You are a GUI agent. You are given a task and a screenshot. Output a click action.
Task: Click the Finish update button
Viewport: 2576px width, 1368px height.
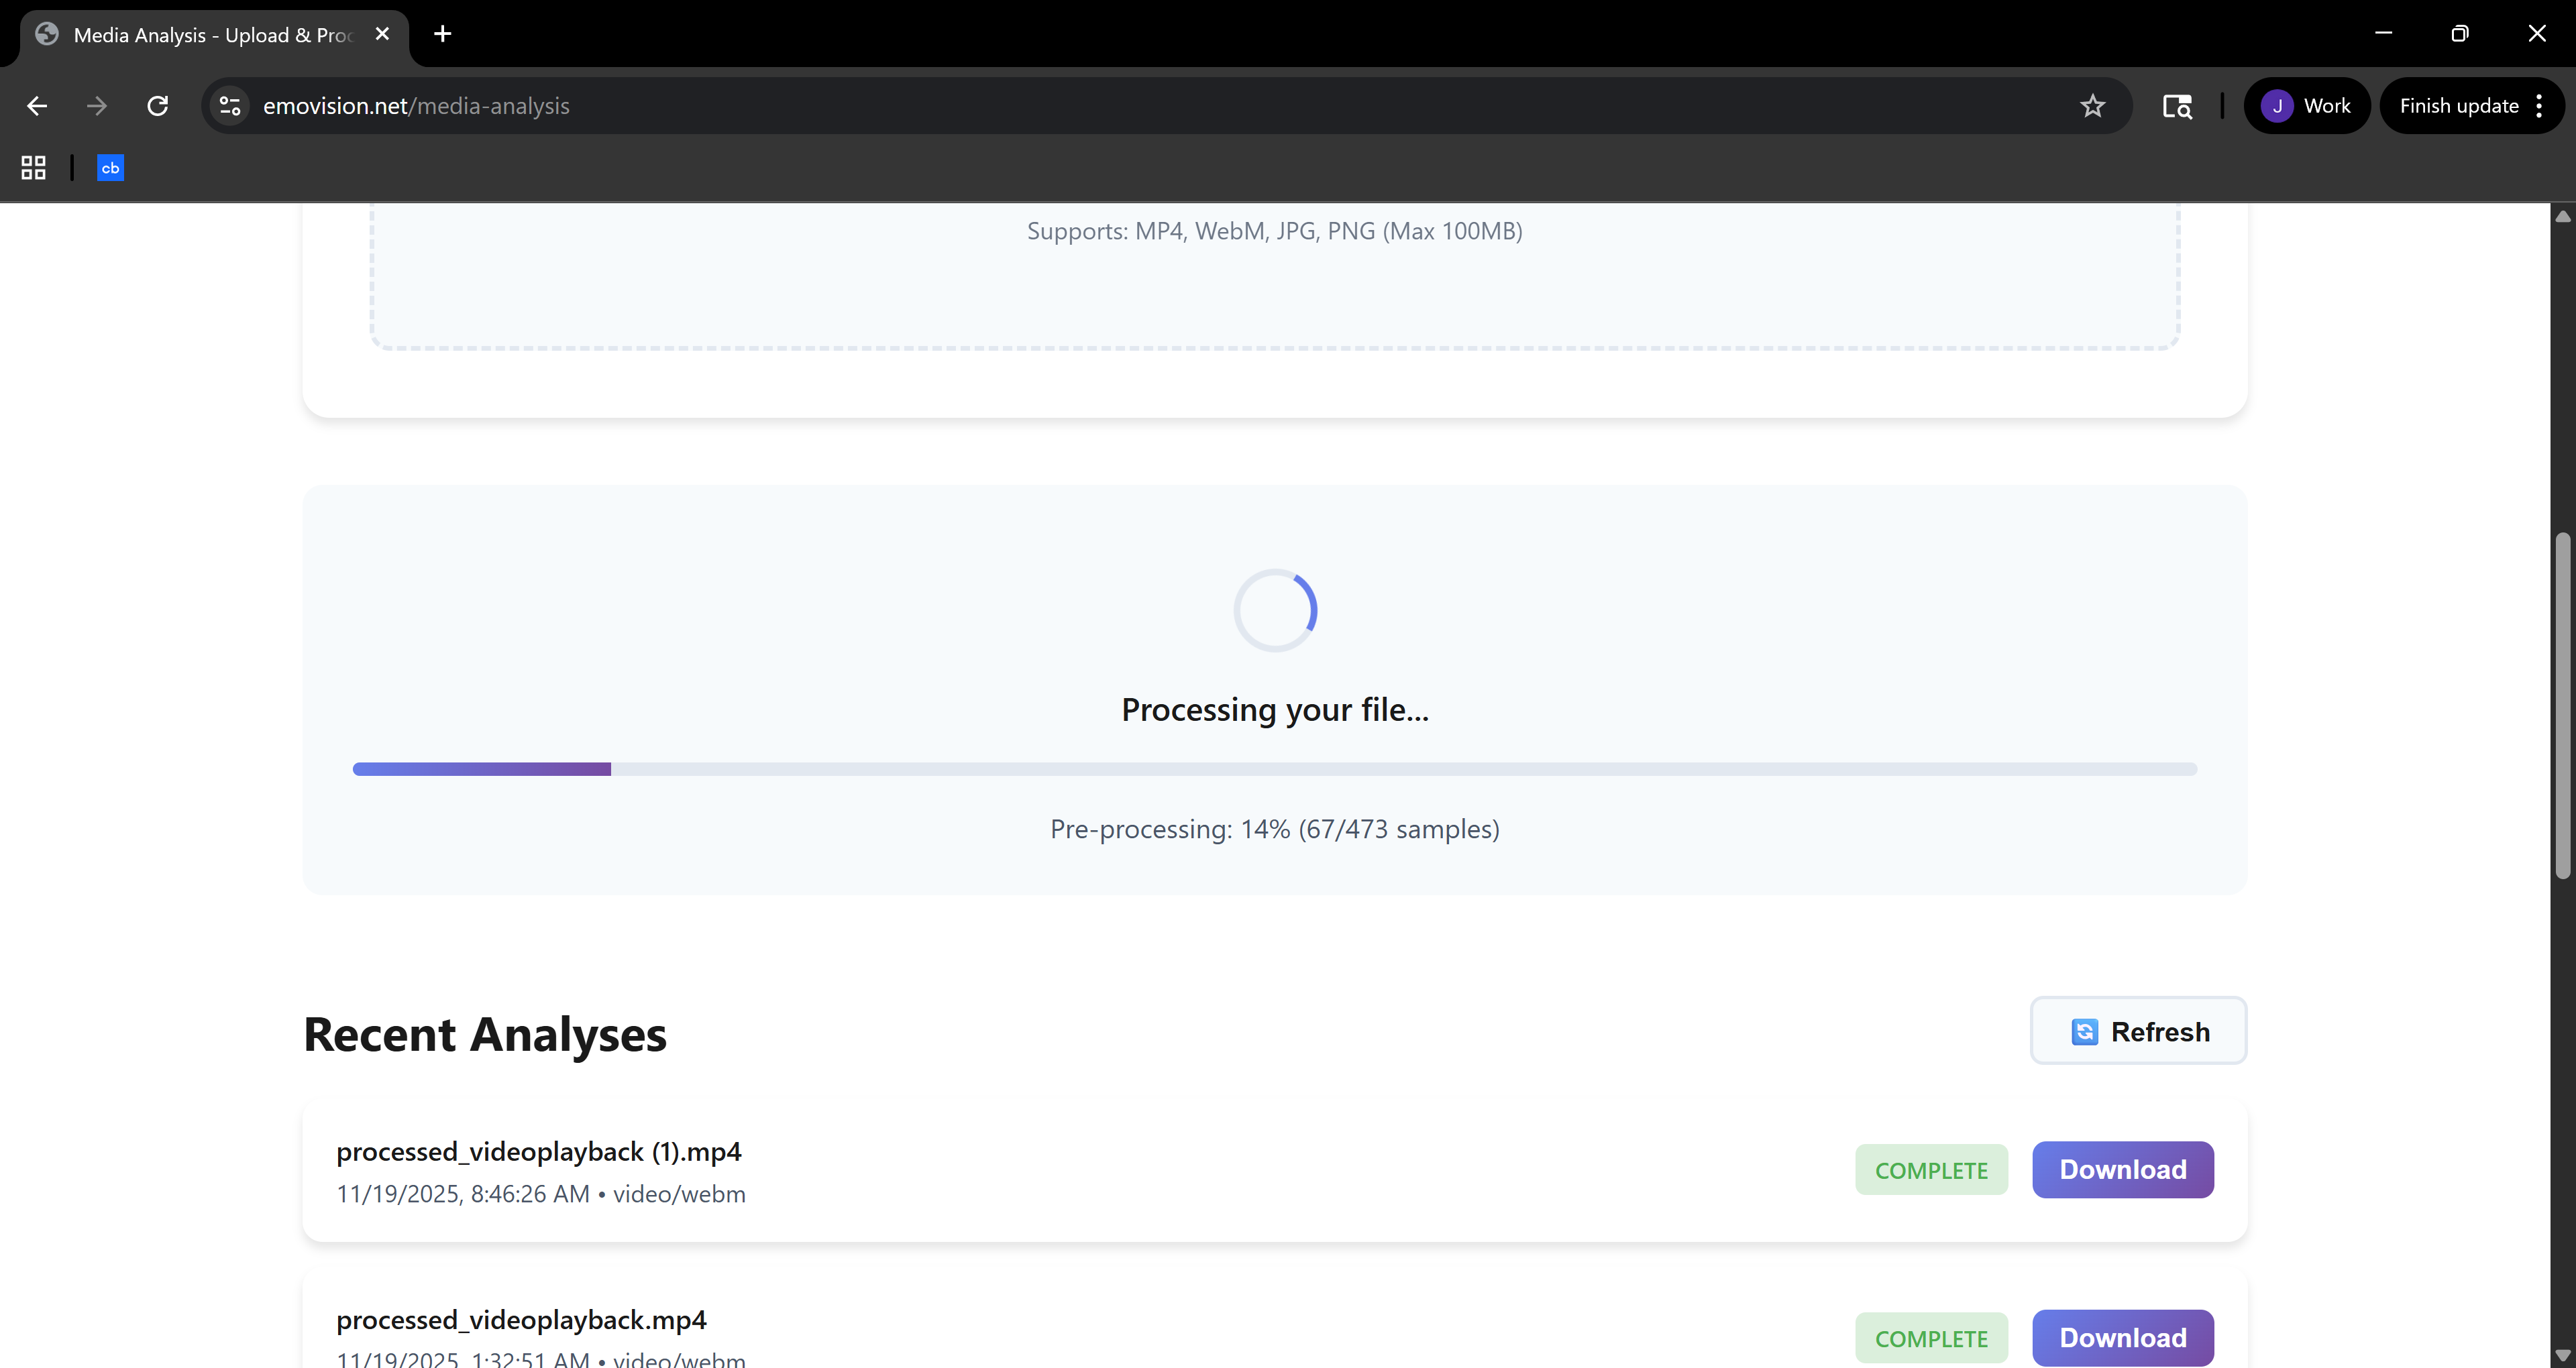click(x=2458, y=106)
